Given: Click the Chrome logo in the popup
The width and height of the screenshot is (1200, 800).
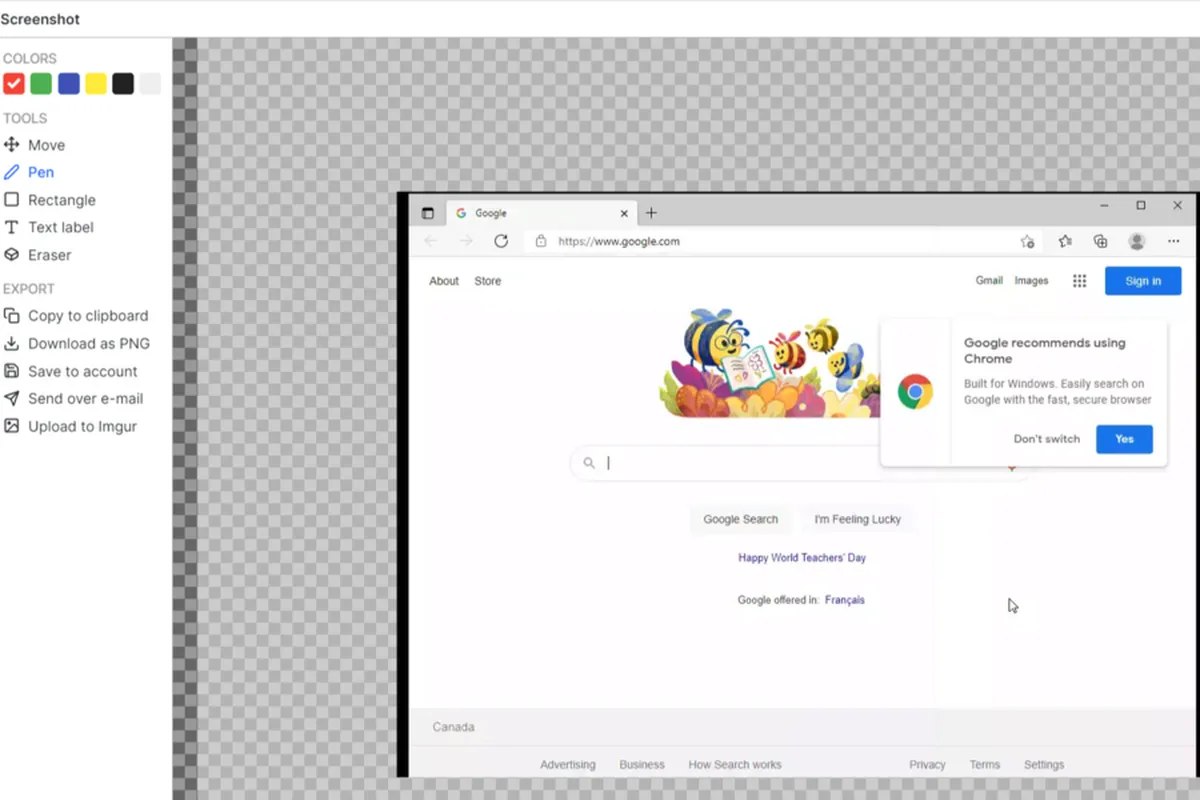Looking at the screenshot, I should [x=915, y=391].
